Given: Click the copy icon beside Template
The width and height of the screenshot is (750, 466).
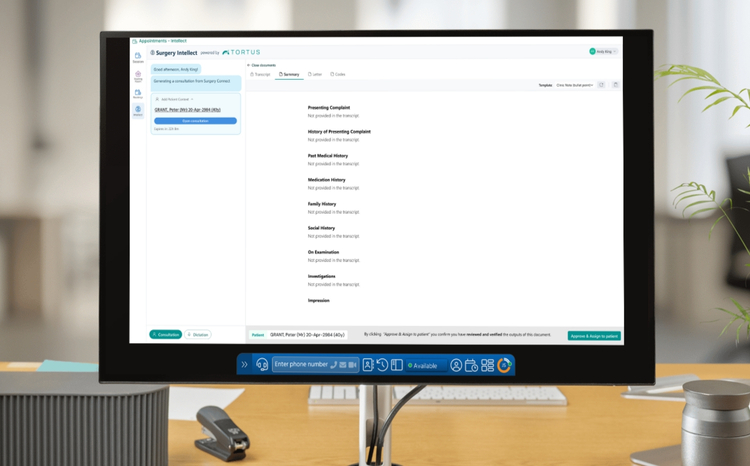Looking at the screenshot, I should pyautogui.click(x=616, y=85).
